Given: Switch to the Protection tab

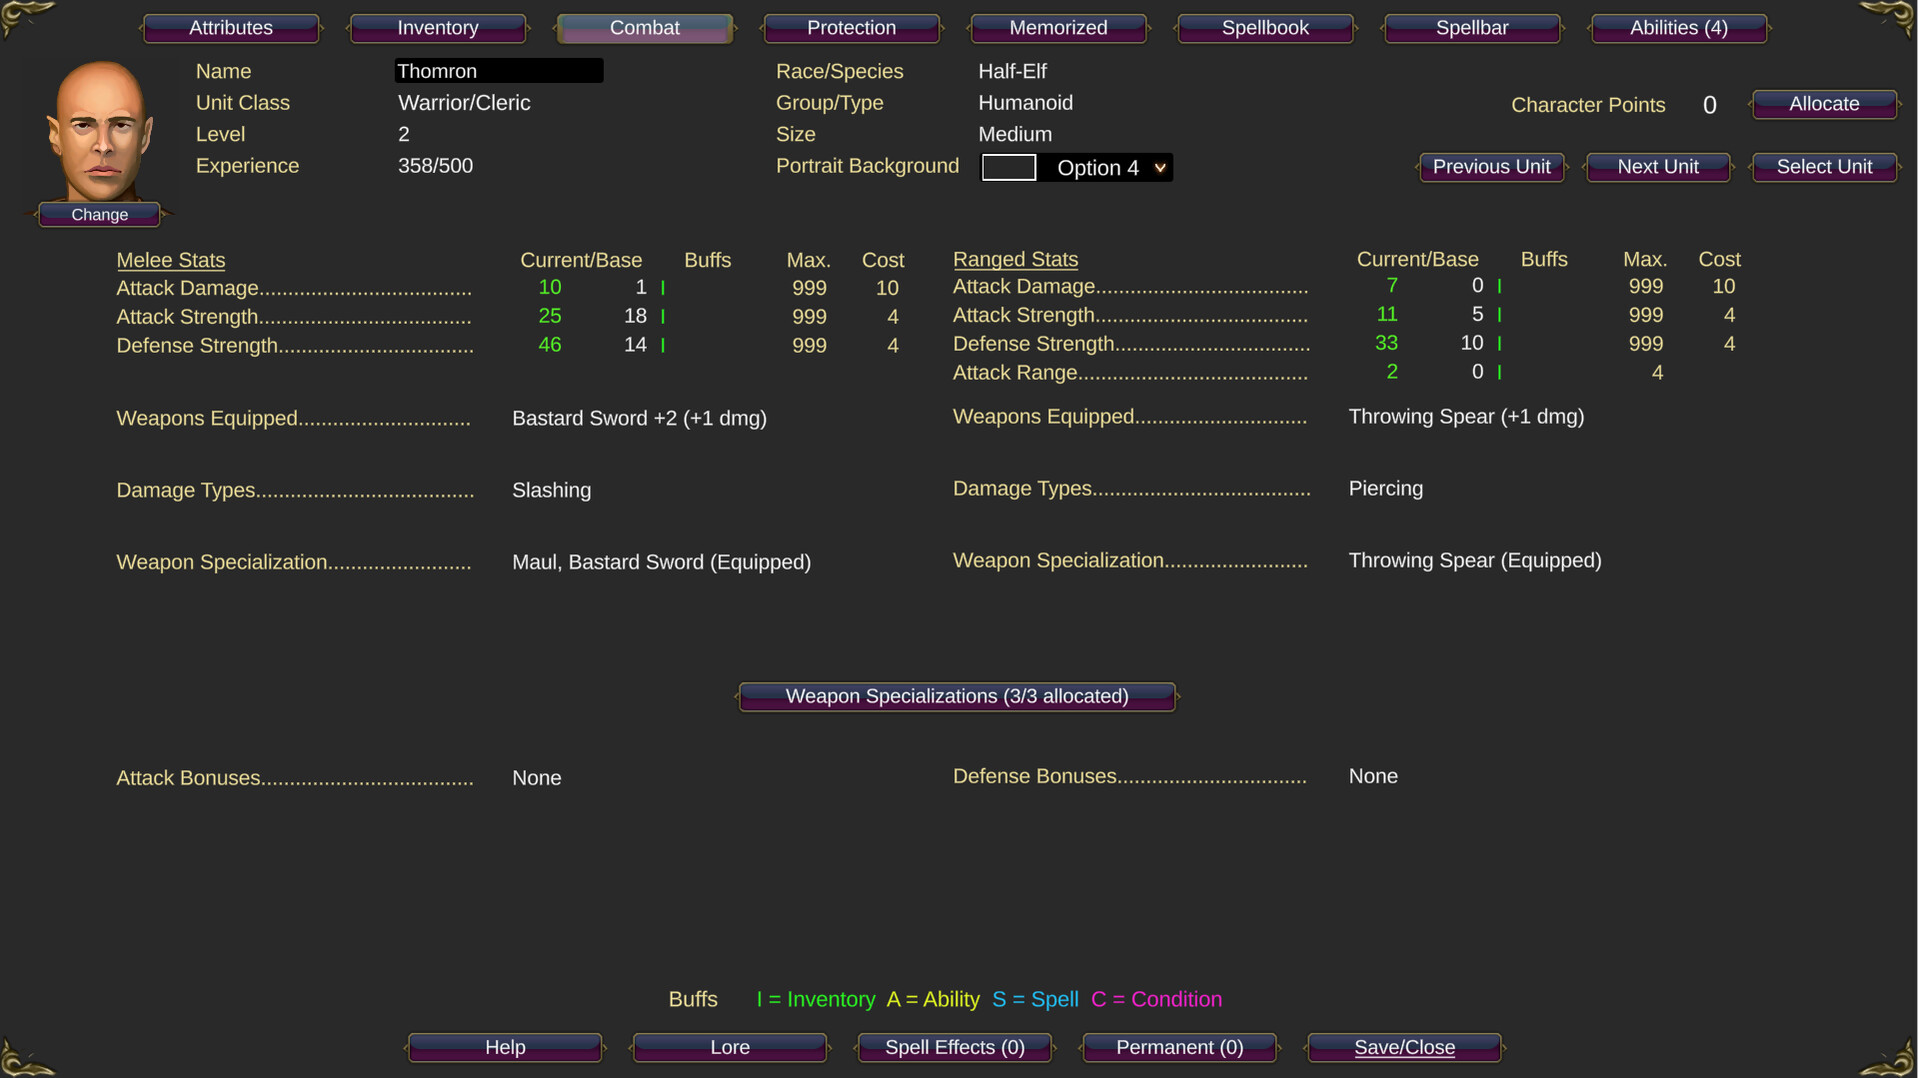Looking at the screenshot, I should tap(851, 27).
